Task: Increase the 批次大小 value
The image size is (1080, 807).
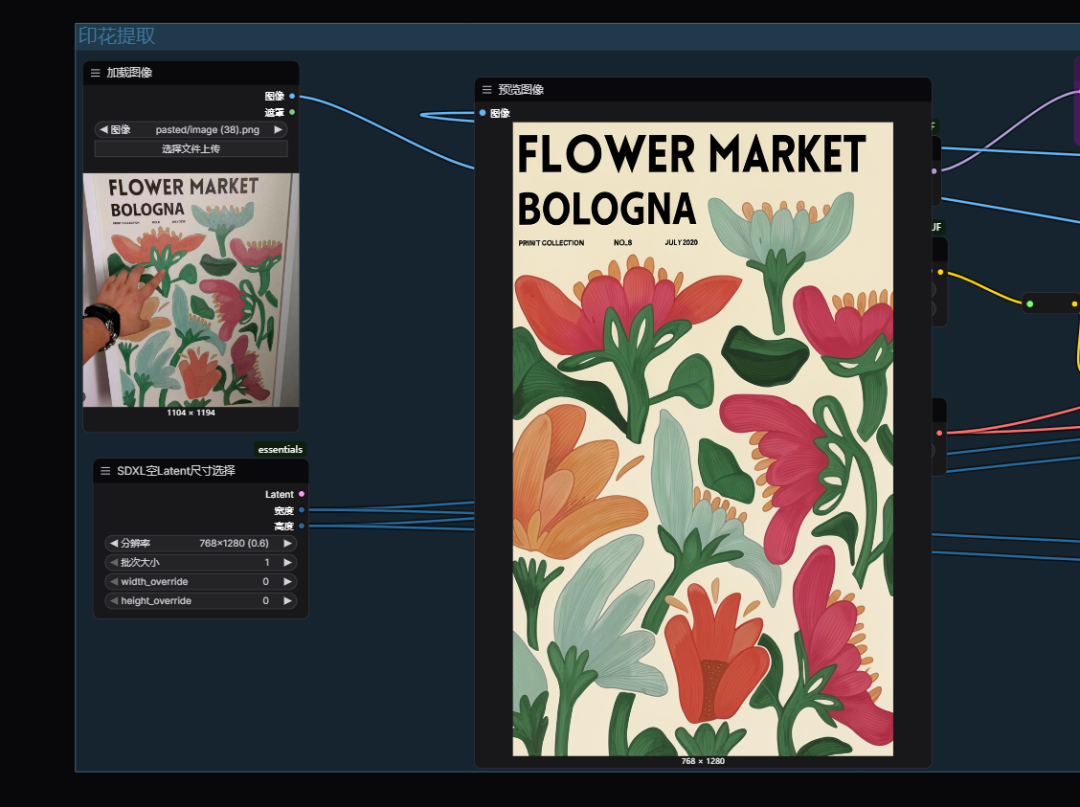Action: [288, 563]
